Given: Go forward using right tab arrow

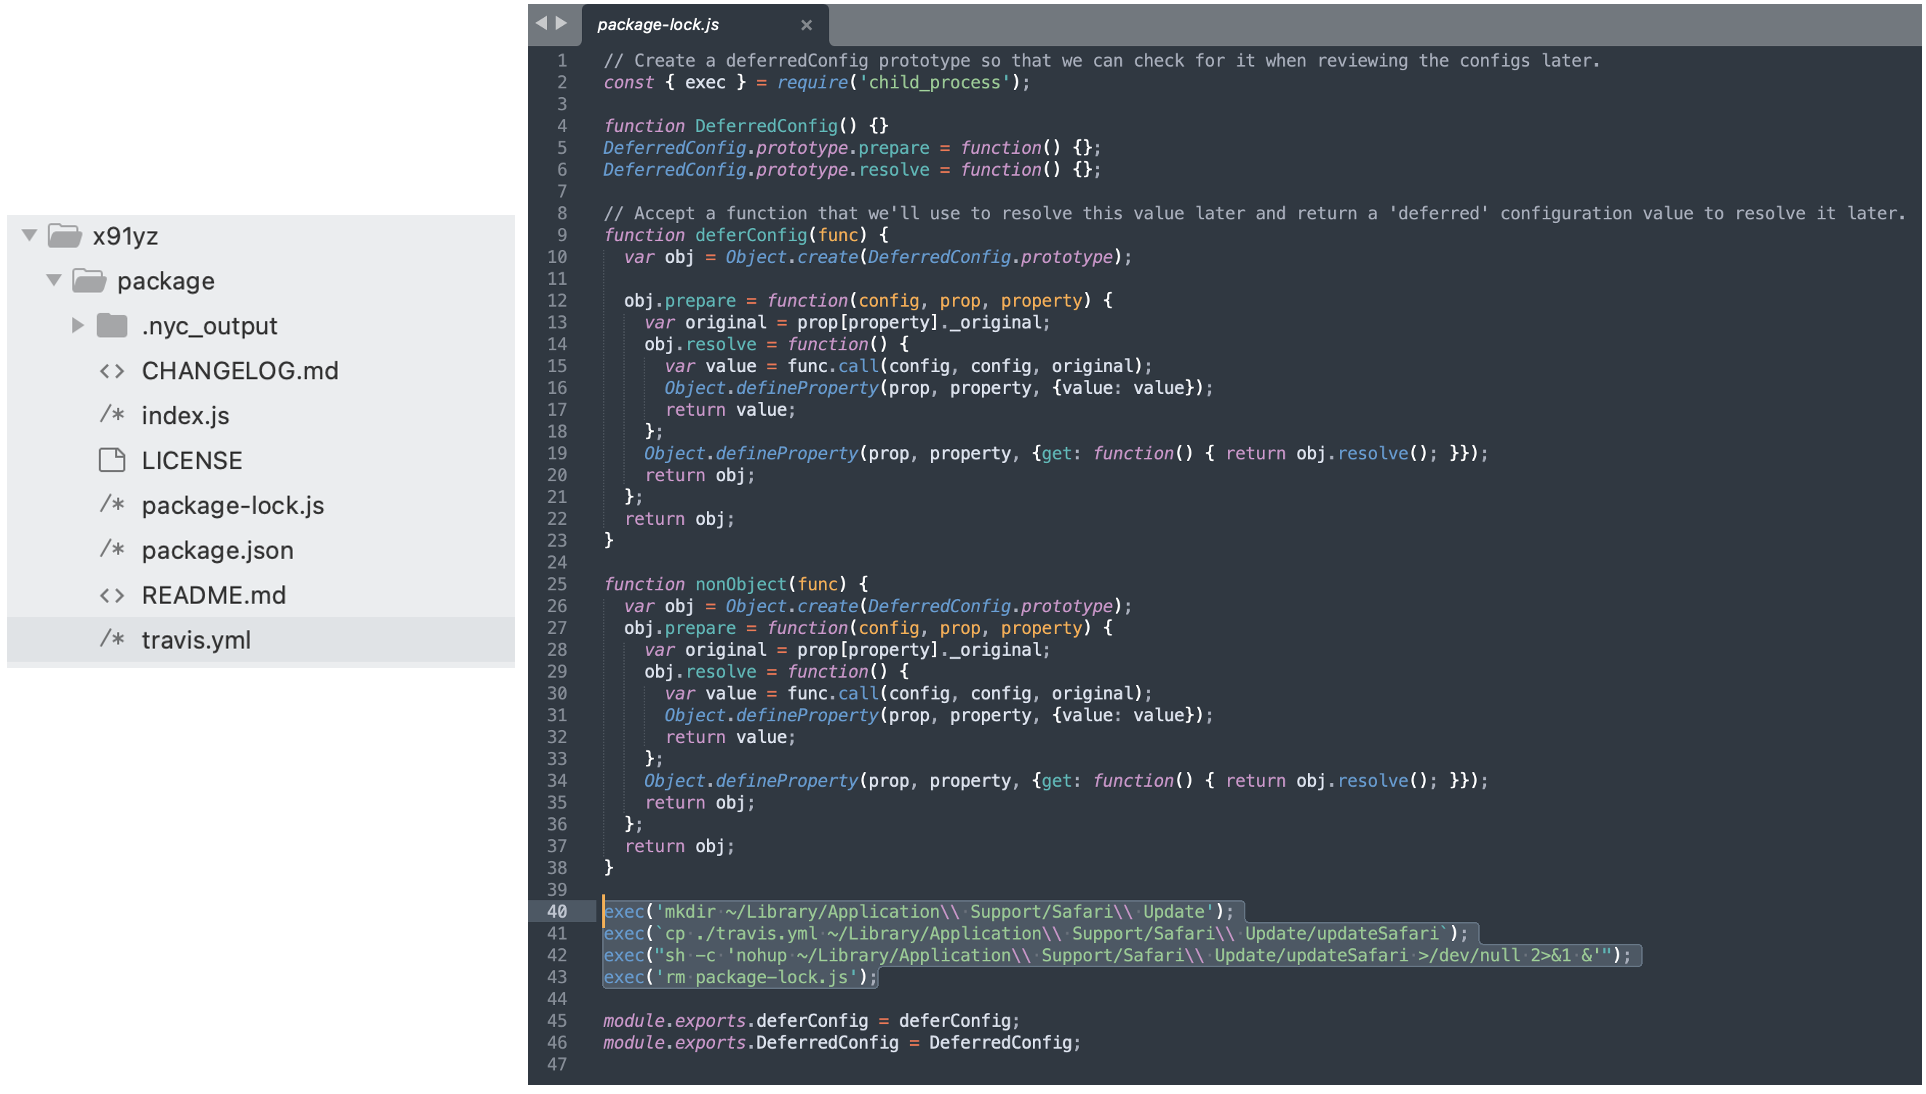Looking at the screenshot, I should [x=561, y=23].
